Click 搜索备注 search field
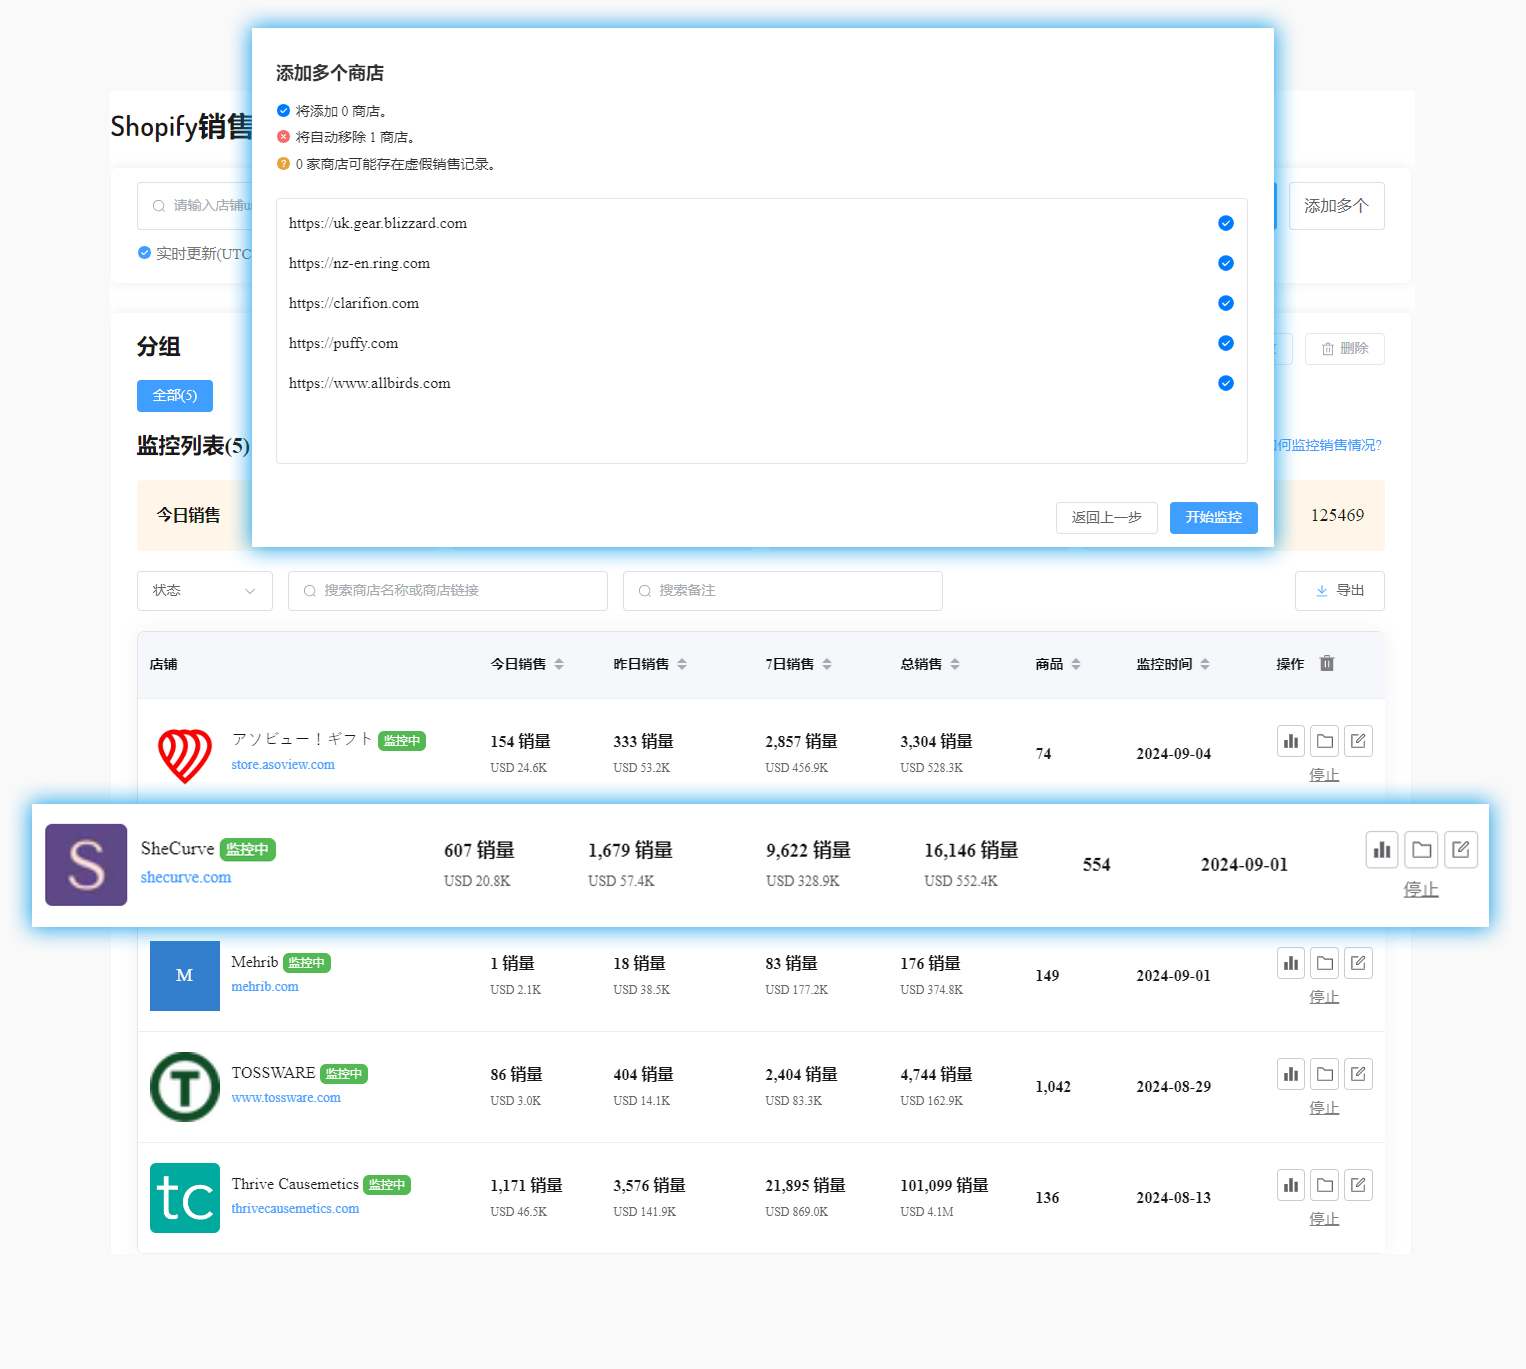Viewport: 1526px width, 1369px height. pos(783,591)
